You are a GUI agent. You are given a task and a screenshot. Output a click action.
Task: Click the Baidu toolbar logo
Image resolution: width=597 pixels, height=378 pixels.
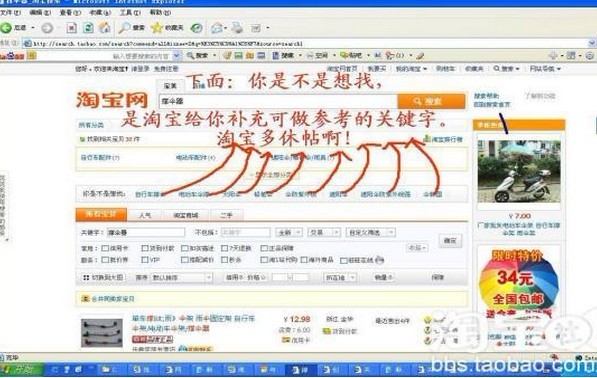tap(12, 56)
